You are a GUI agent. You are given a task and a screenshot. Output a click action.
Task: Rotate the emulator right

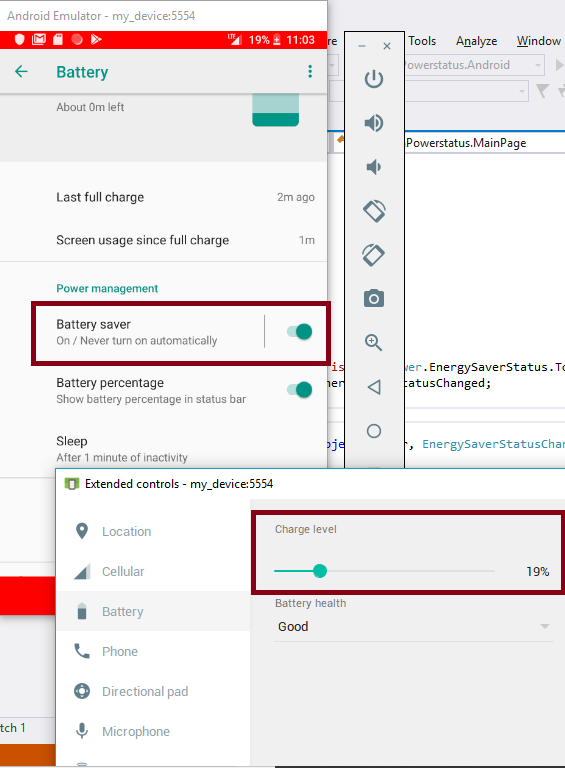[374, 255]
